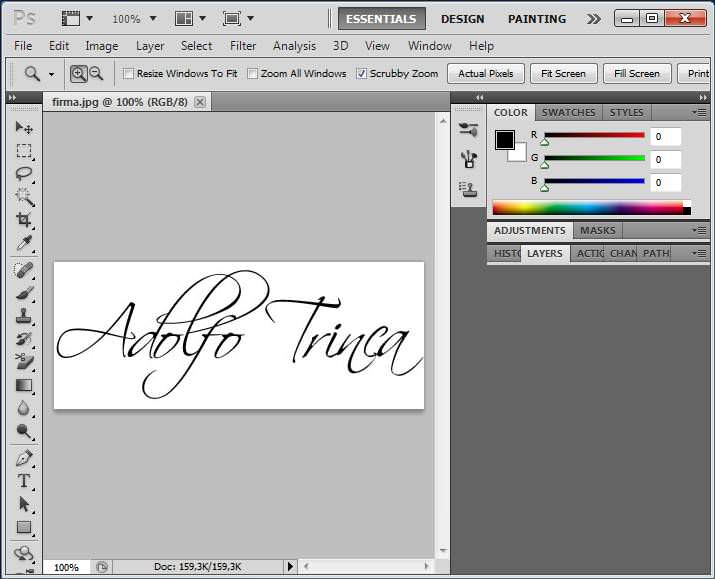Activate the Crop tool
This screenshot has width=715, height=579.
tap(24, 221)
